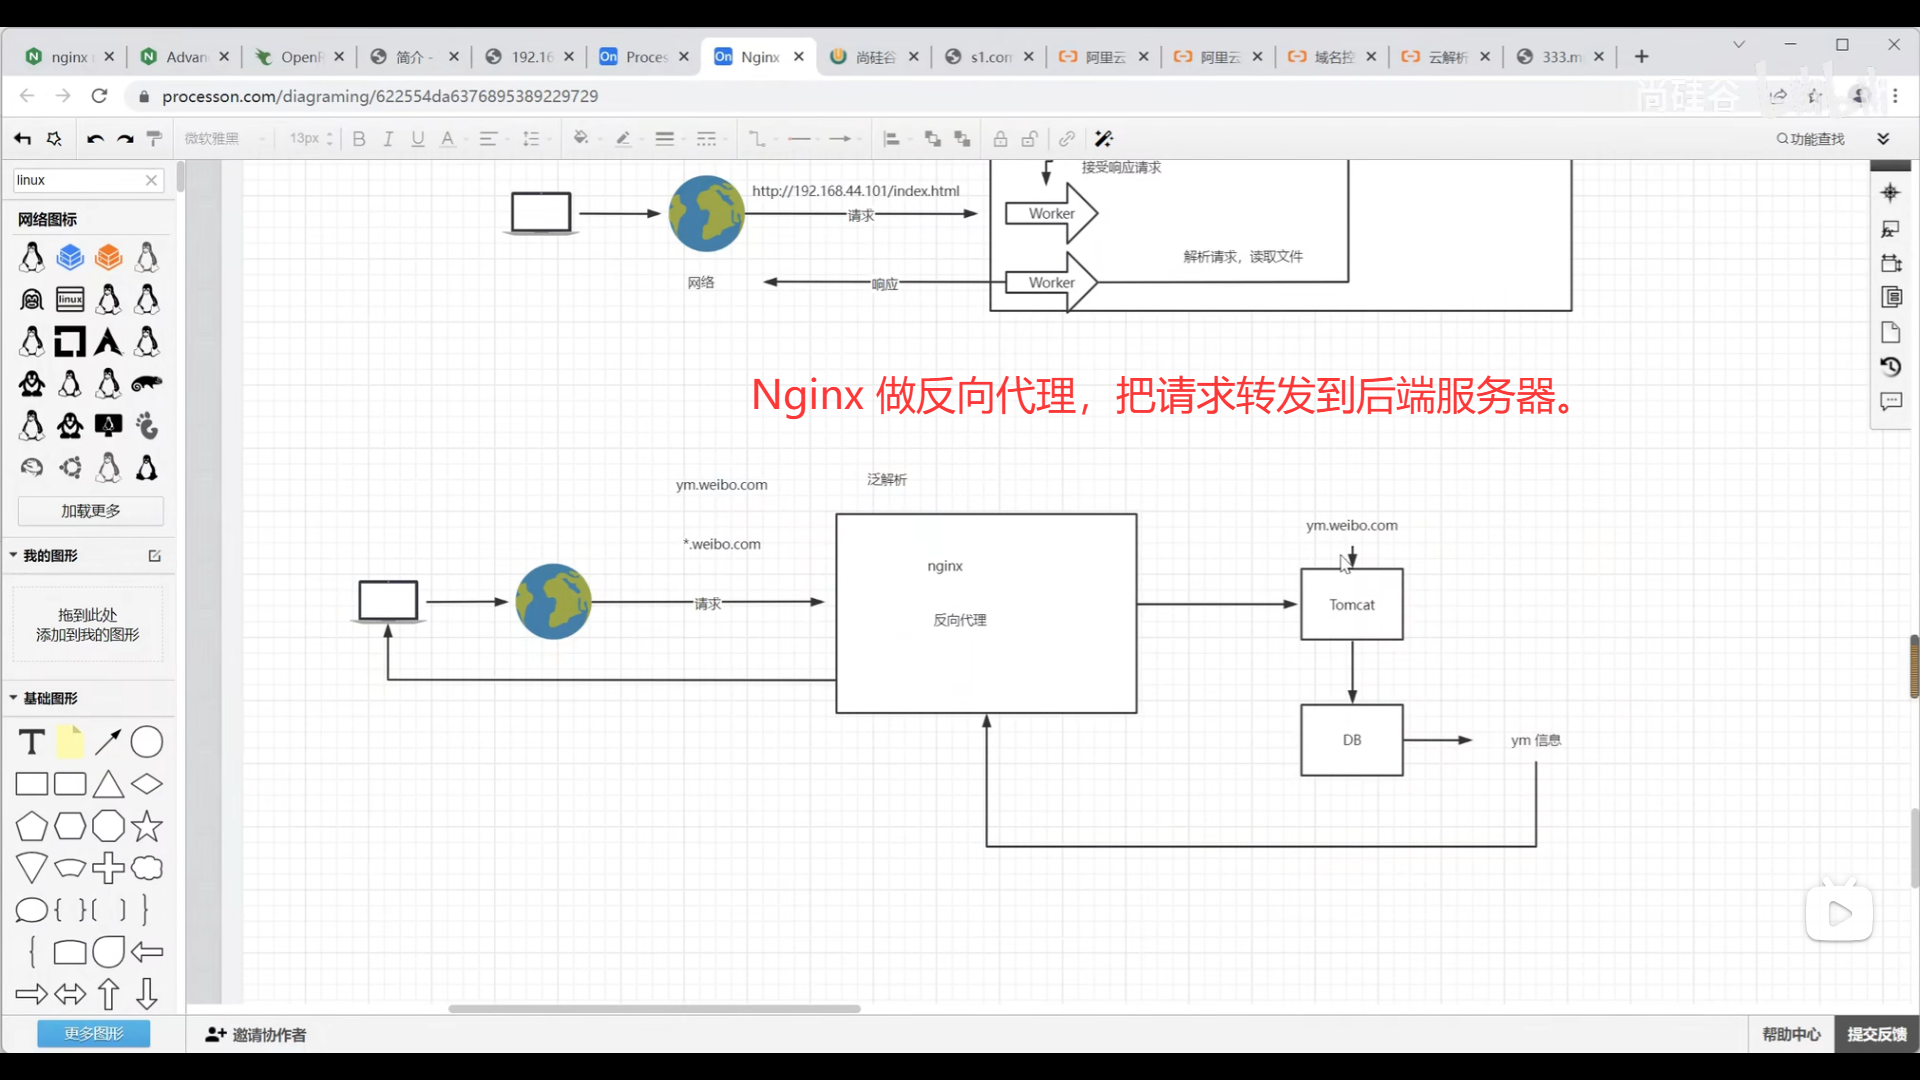Viewport: 1920px width, 1080px height.
Task: Open the comments panel icon
Action: [x=1890, y=401]
